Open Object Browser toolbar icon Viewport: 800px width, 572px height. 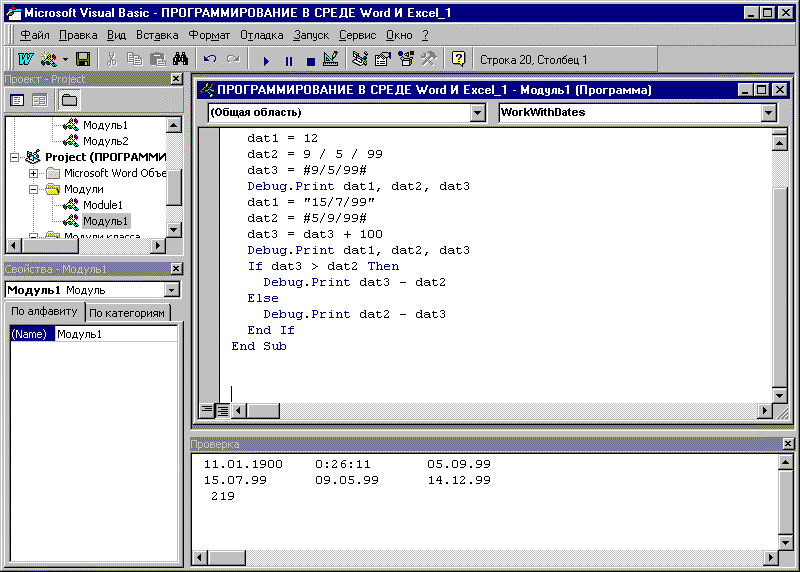(406, 60)
